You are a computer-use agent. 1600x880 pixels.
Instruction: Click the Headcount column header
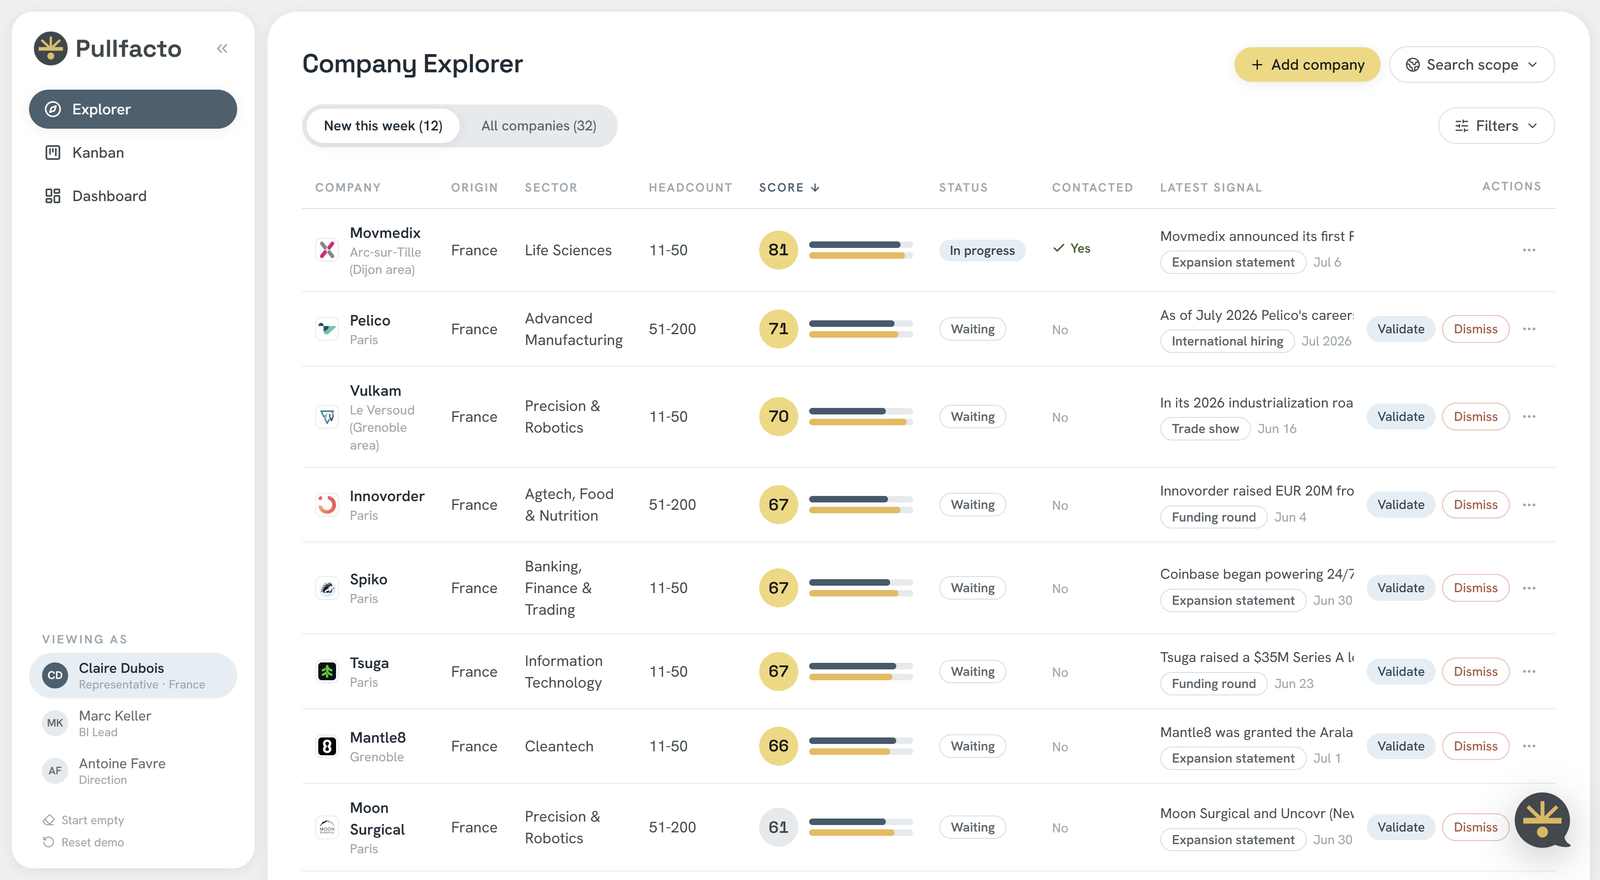click(690, 188)
